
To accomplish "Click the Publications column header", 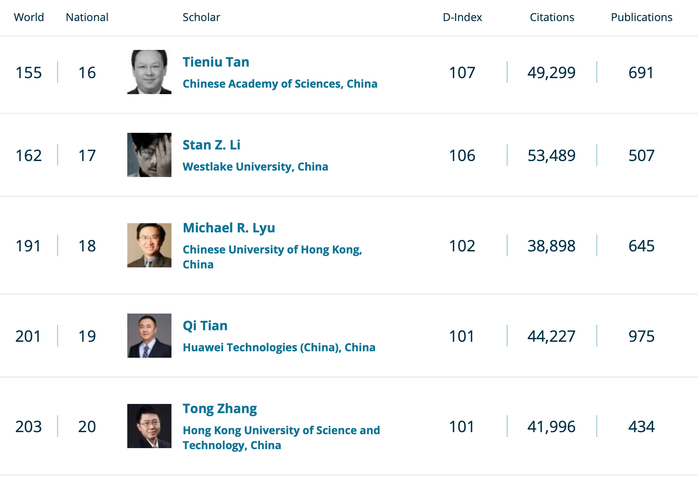I will pyautogui.click(x=641, y=17).
